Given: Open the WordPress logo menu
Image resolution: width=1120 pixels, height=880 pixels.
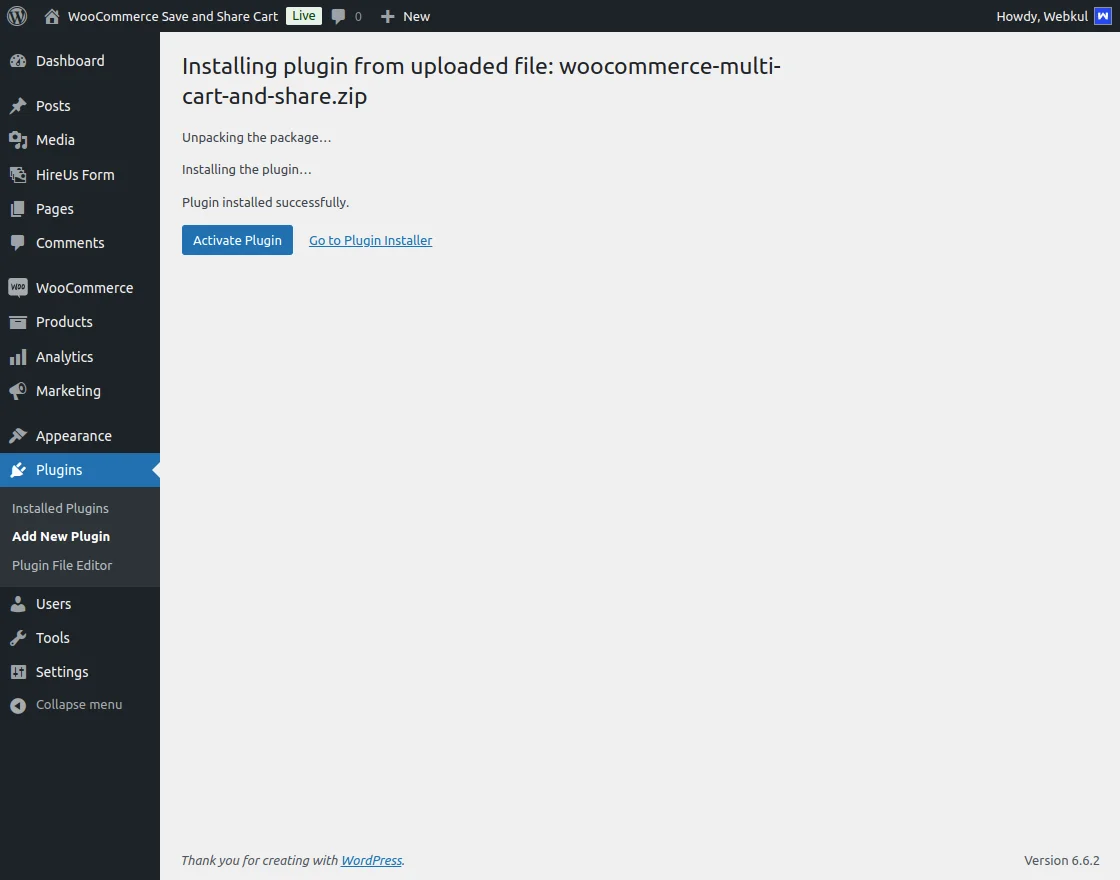Looking at the screenshot, I should (x=16, y=16).
